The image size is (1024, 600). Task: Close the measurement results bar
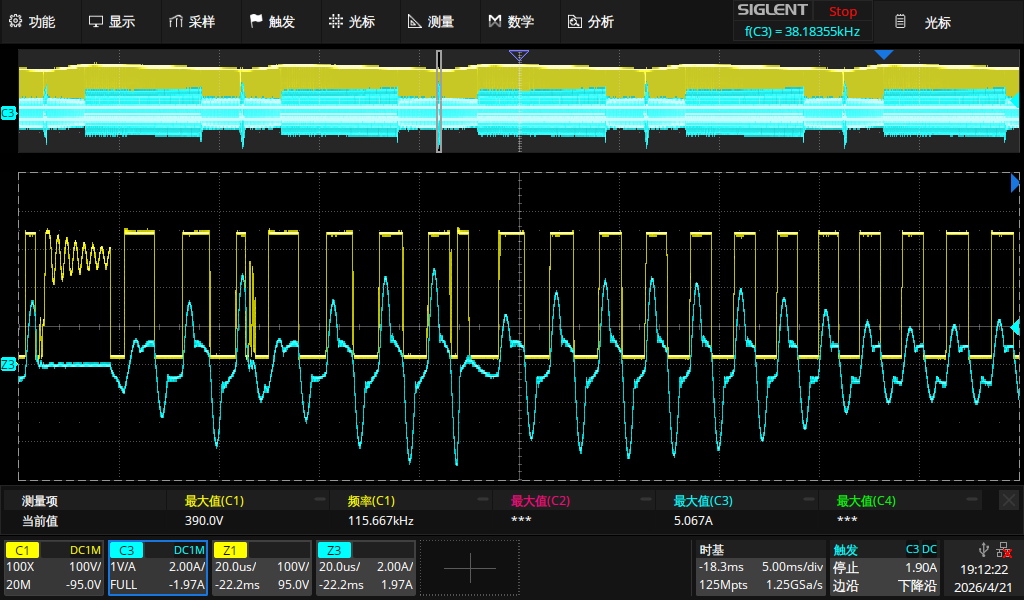1008,501
